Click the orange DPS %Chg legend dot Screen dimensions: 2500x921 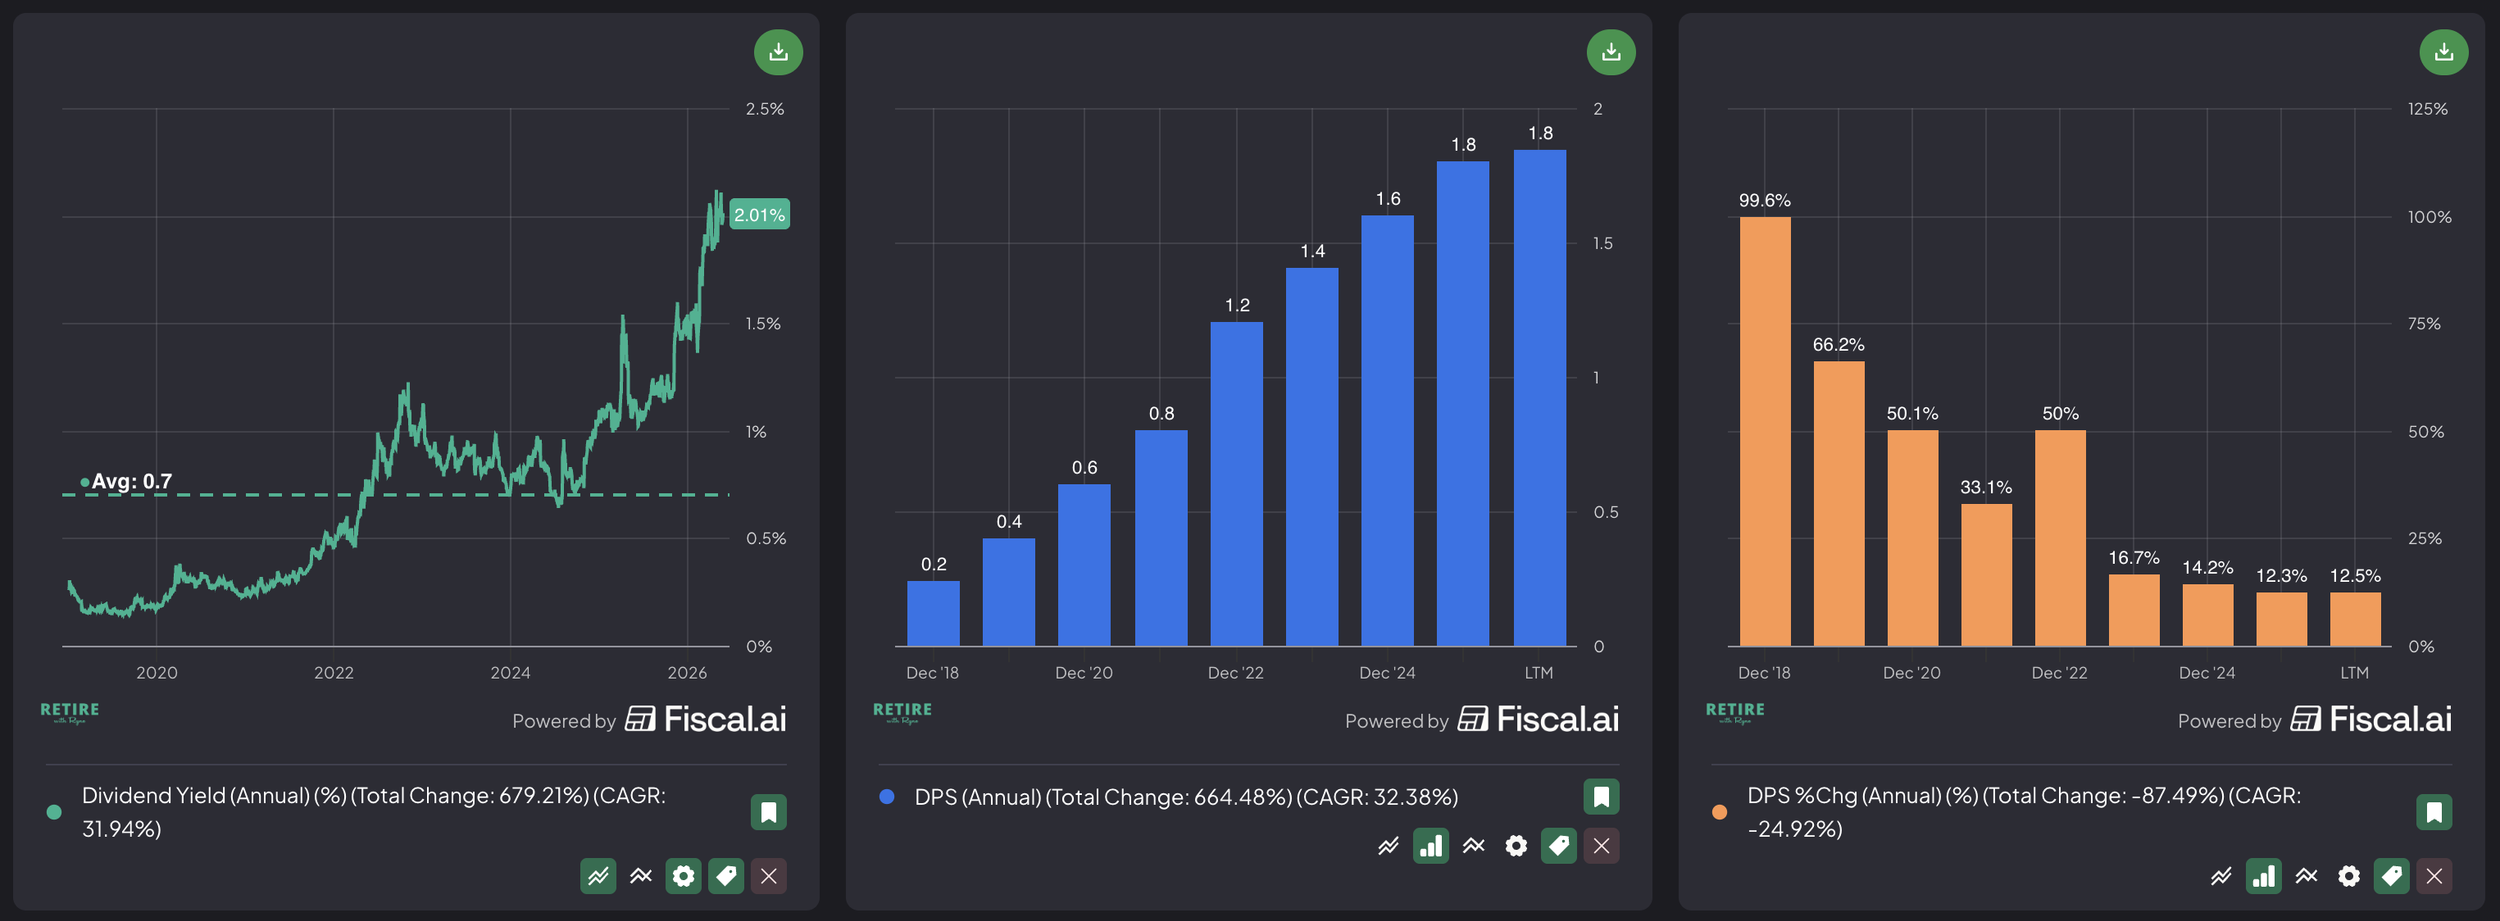1720,812
